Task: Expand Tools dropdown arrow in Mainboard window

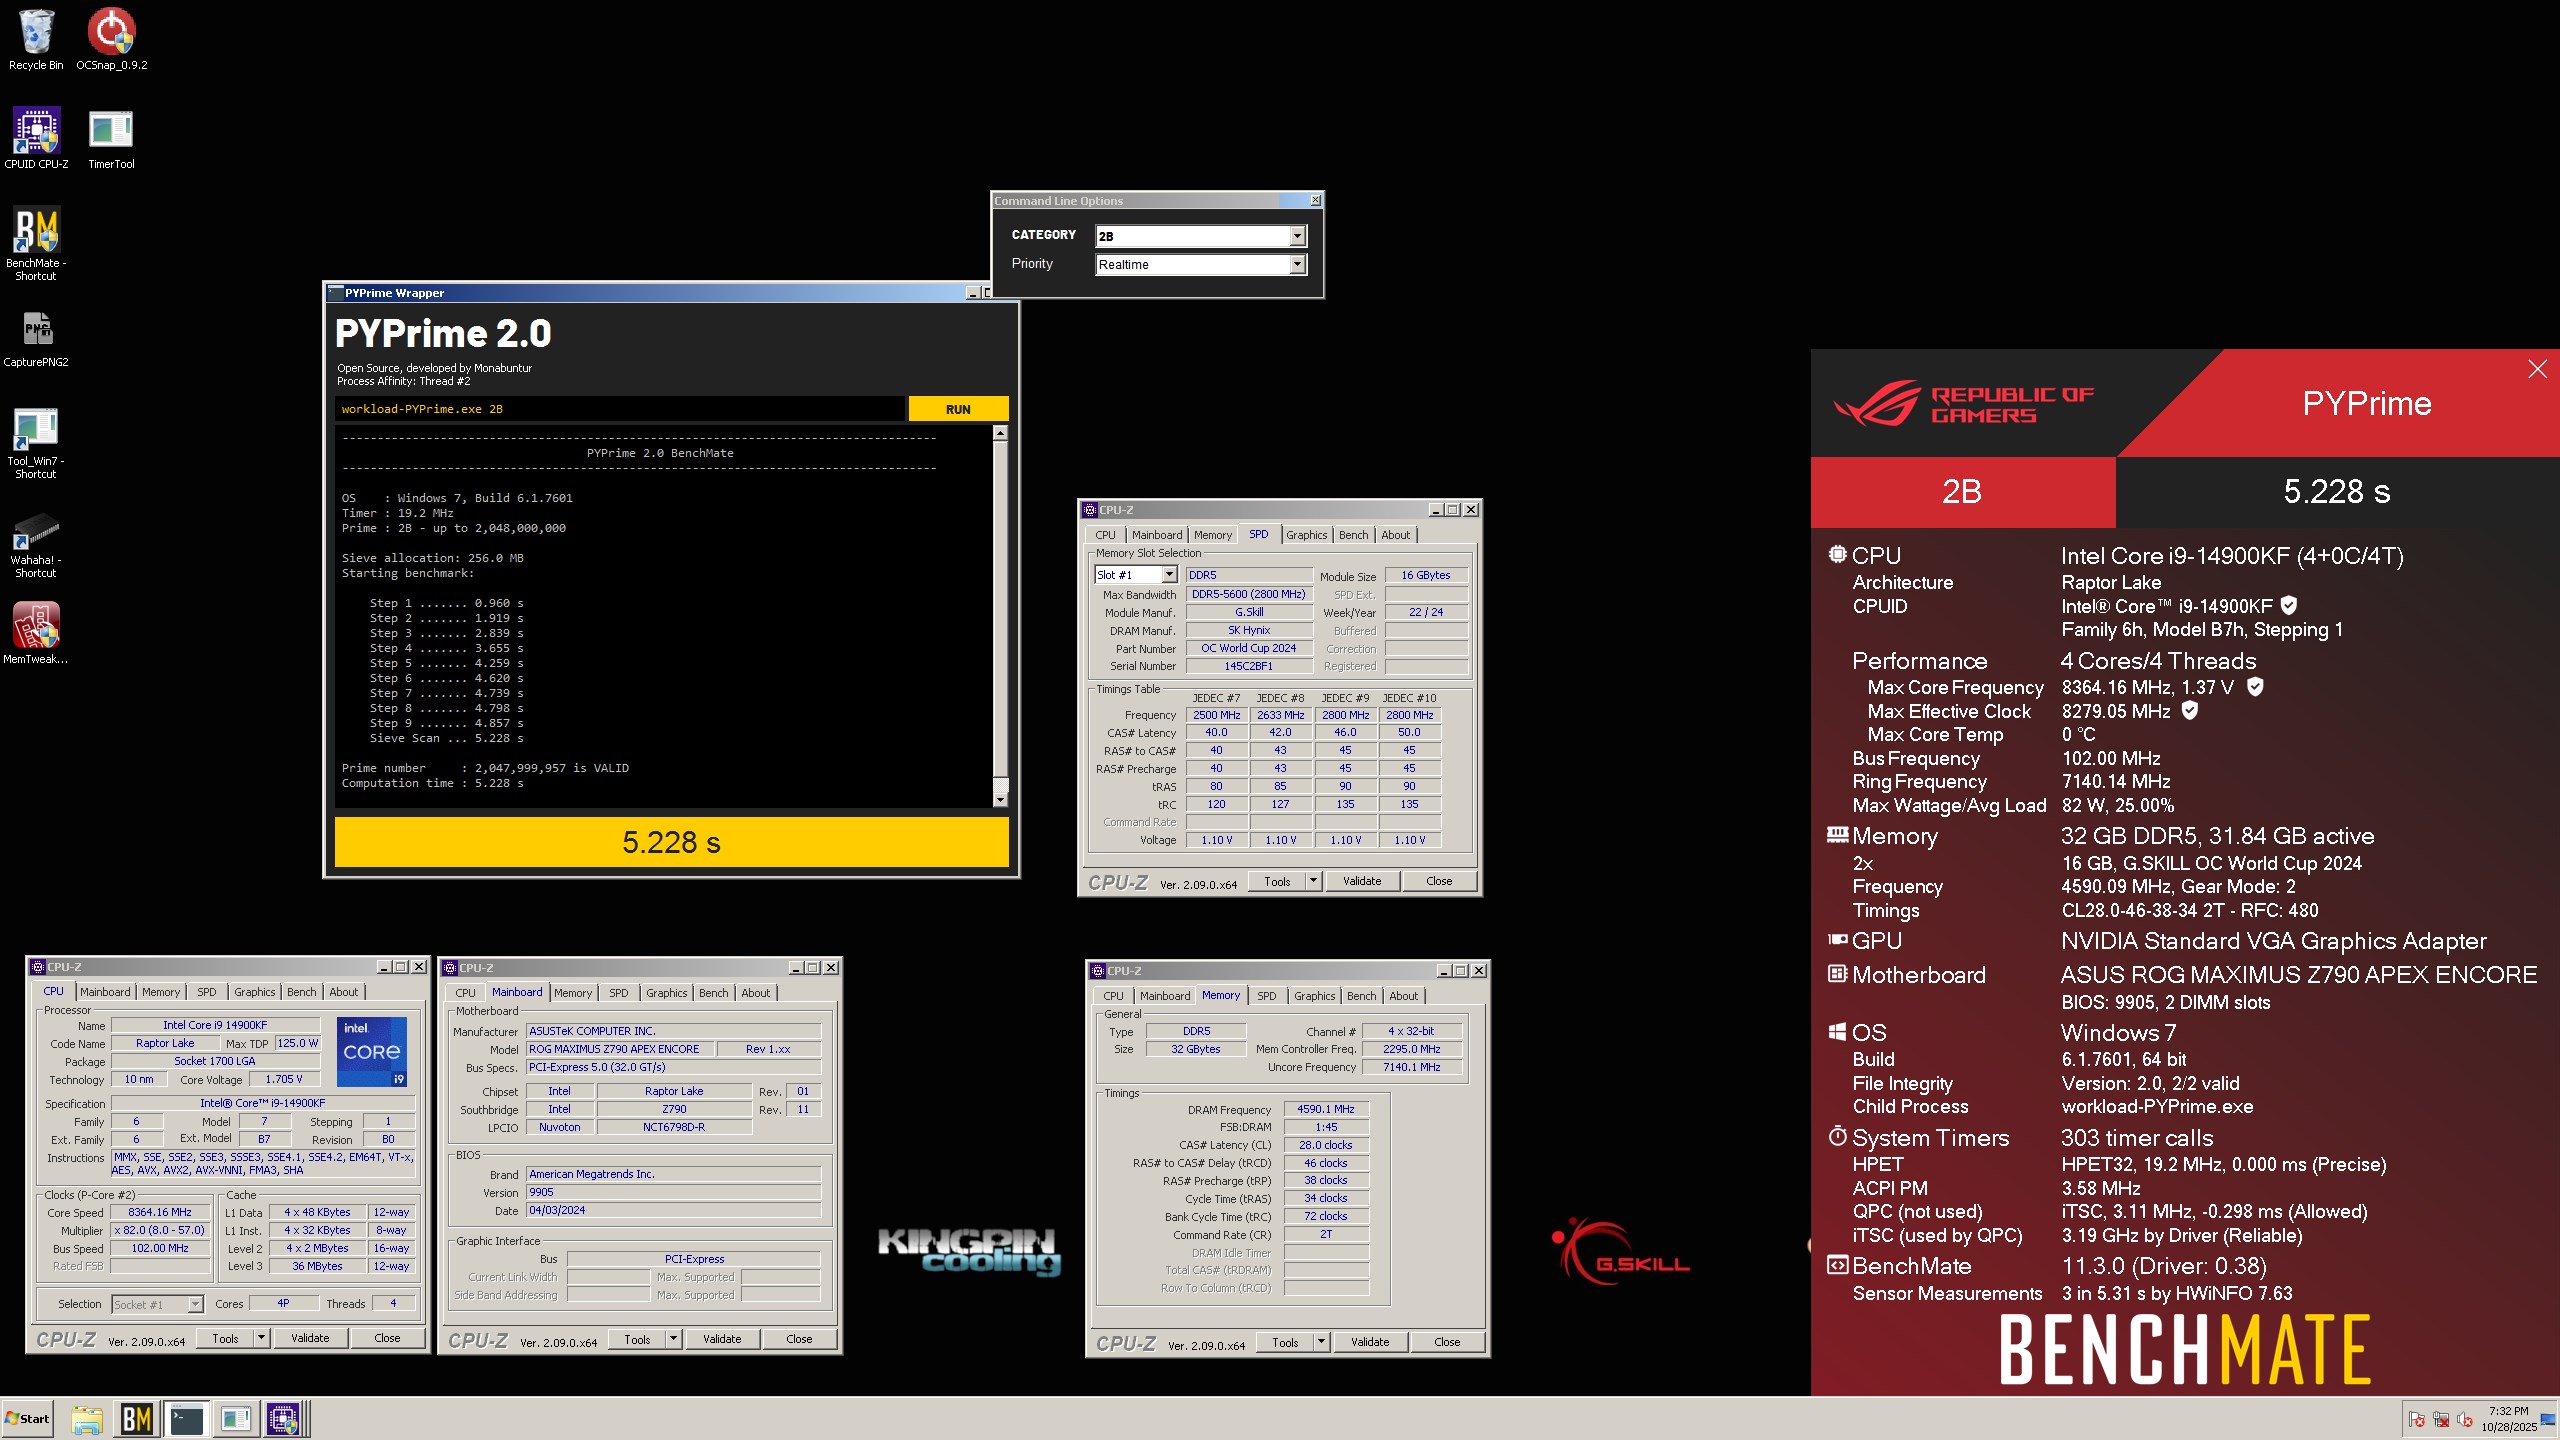Action: tap(673, 1339)
